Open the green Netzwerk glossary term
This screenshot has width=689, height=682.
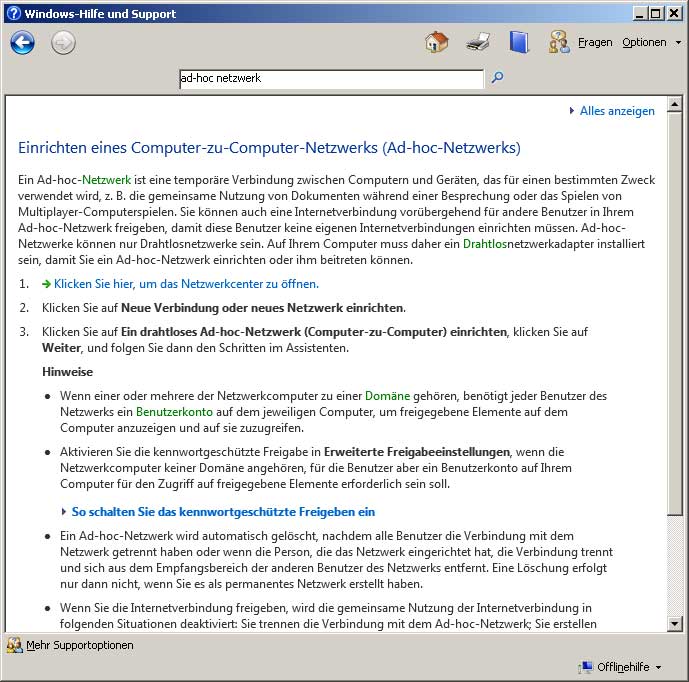[x=106, y=180]
